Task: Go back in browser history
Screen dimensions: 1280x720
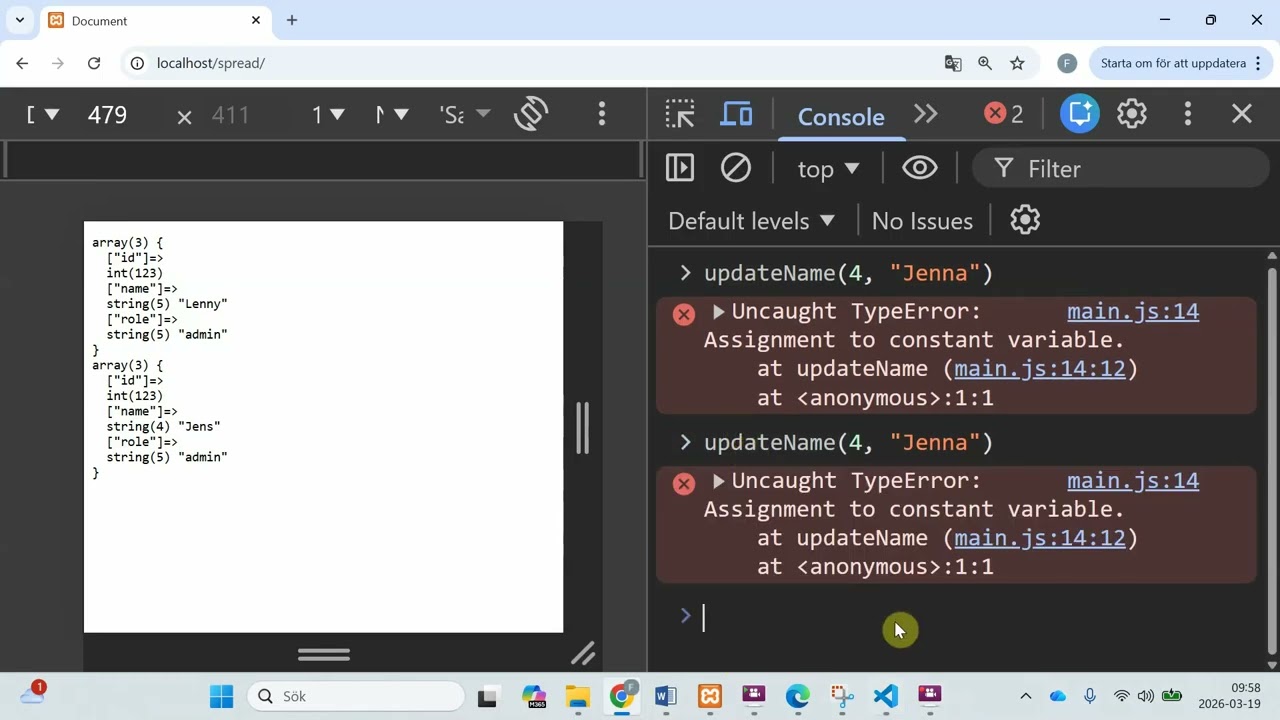Action: coord(22,63)
